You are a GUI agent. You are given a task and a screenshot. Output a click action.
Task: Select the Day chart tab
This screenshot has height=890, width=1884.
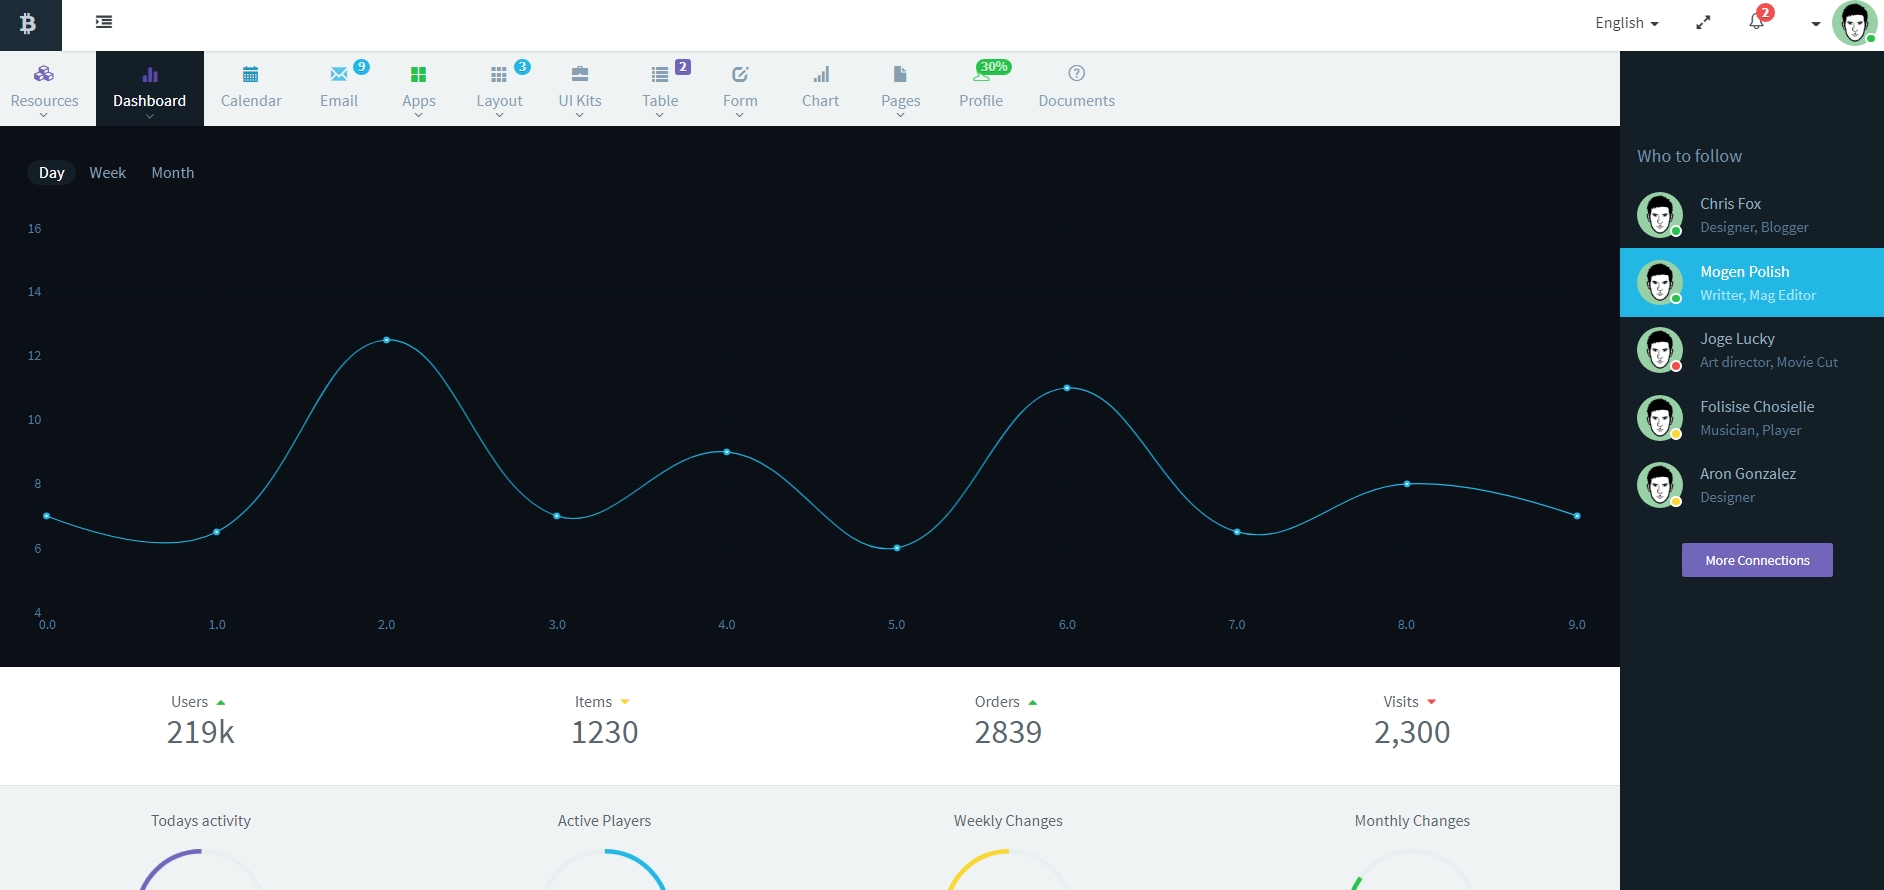(x=52, y=173)
